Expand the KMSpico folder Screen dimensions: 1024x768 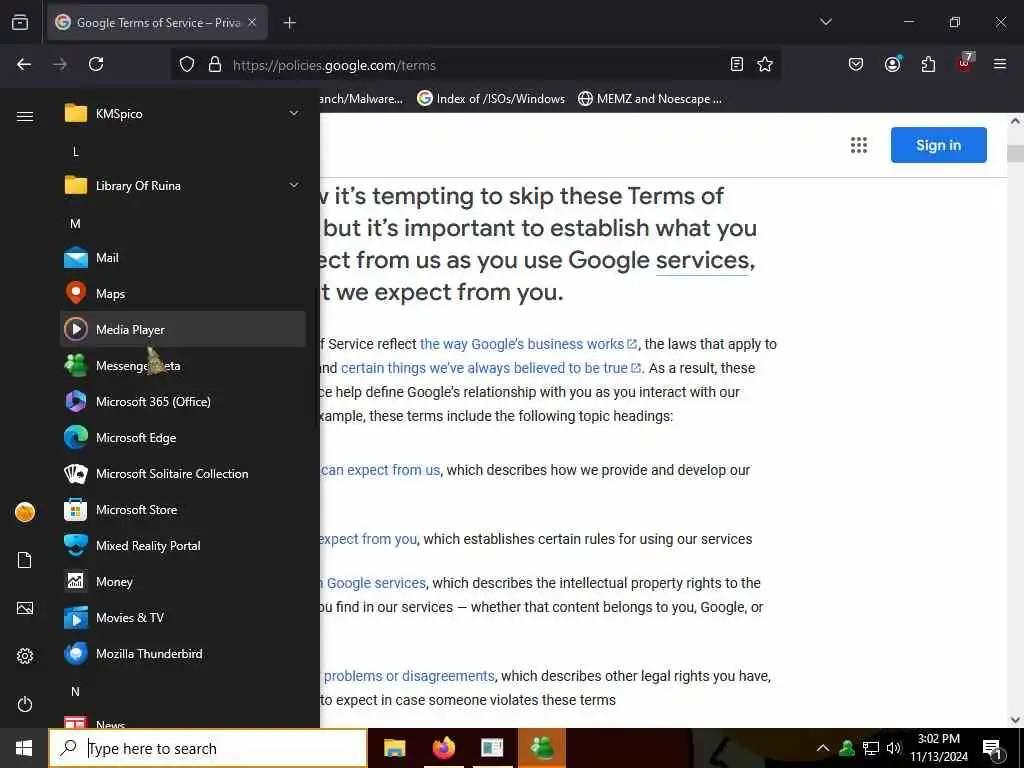[x=182, y=113]
